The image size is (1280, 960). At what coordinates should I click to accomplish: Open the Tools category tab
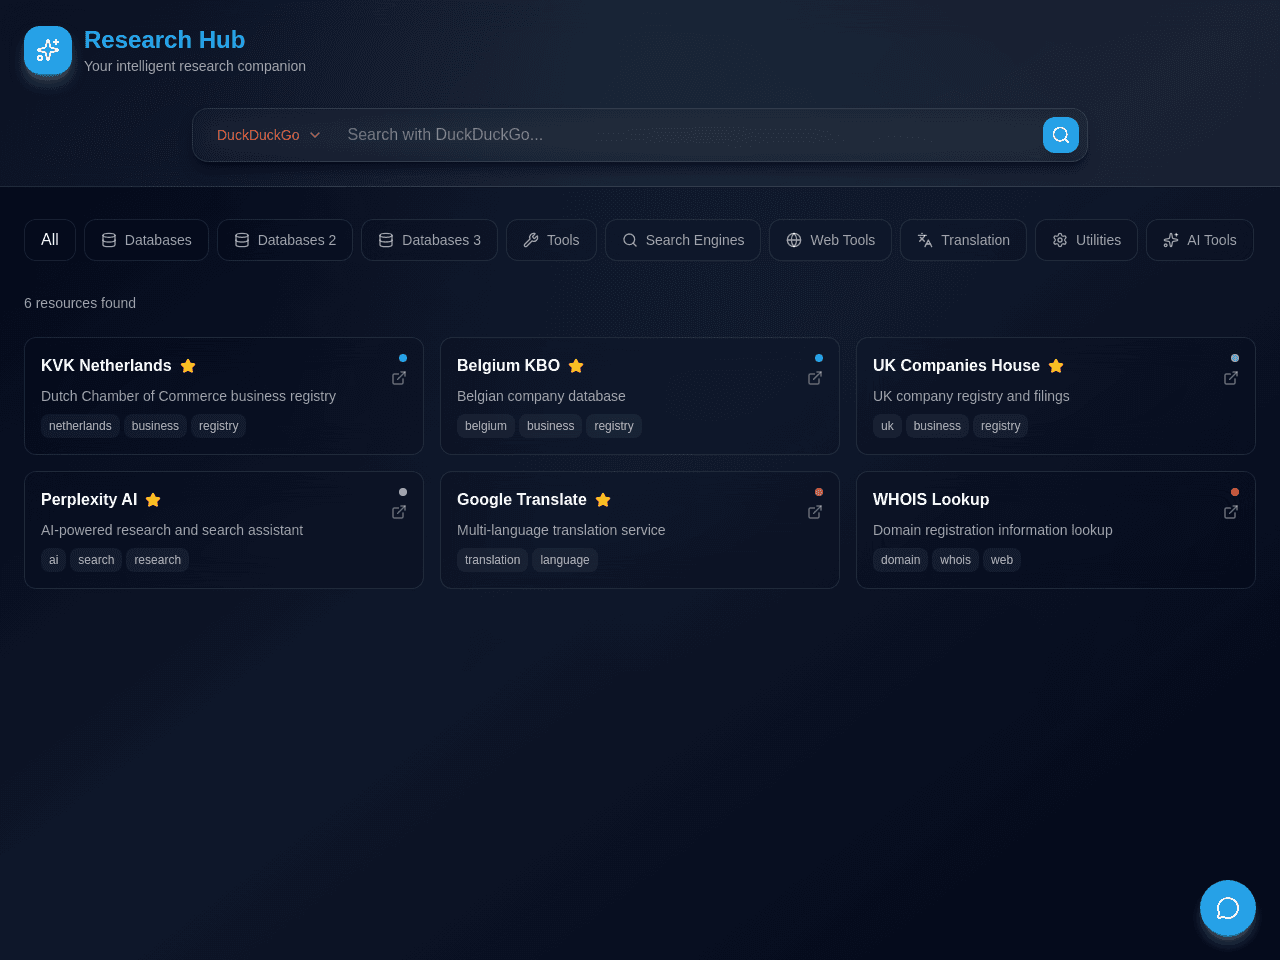(551, 240)
